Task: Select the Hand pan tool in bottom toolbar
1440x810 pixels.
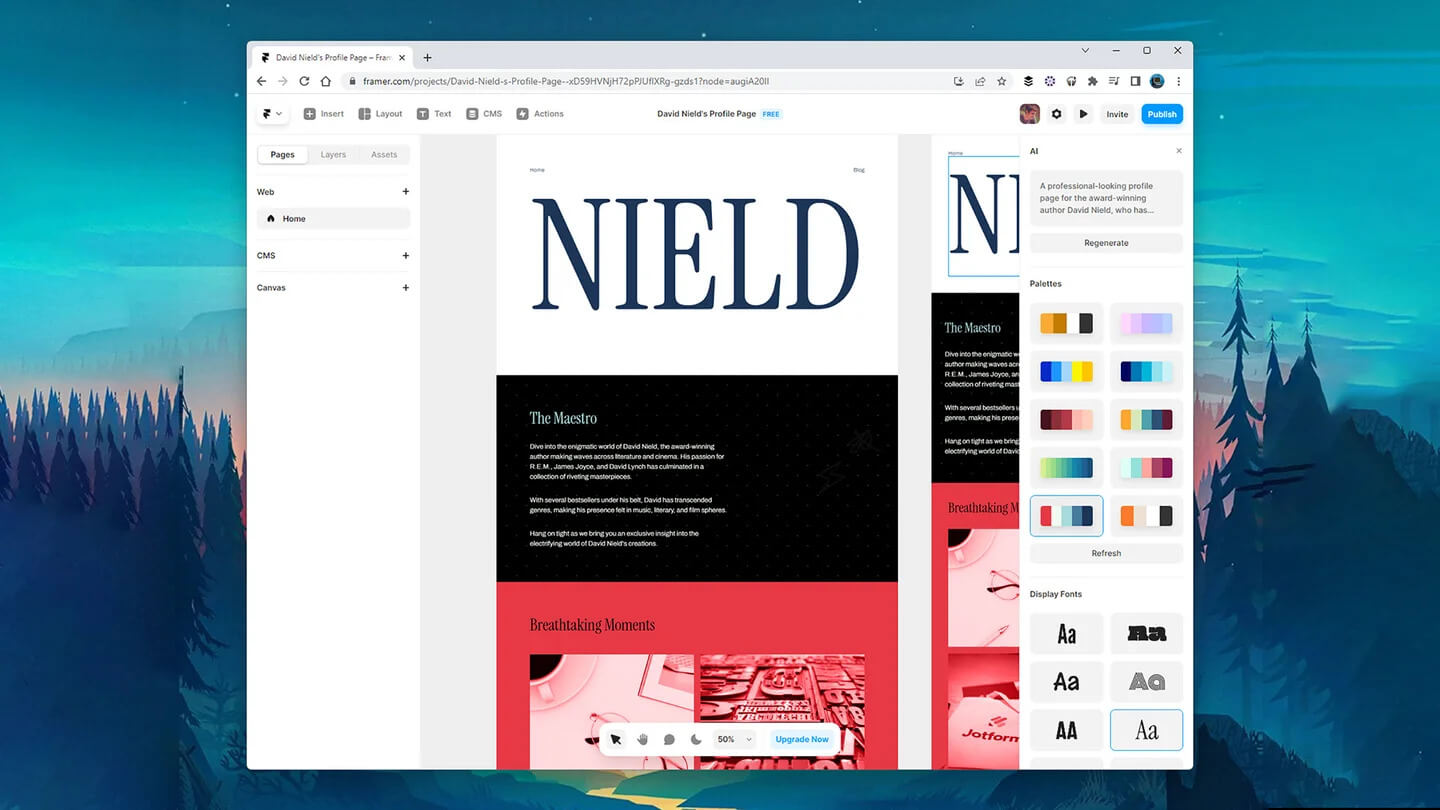Action: (x=642, y=739)
